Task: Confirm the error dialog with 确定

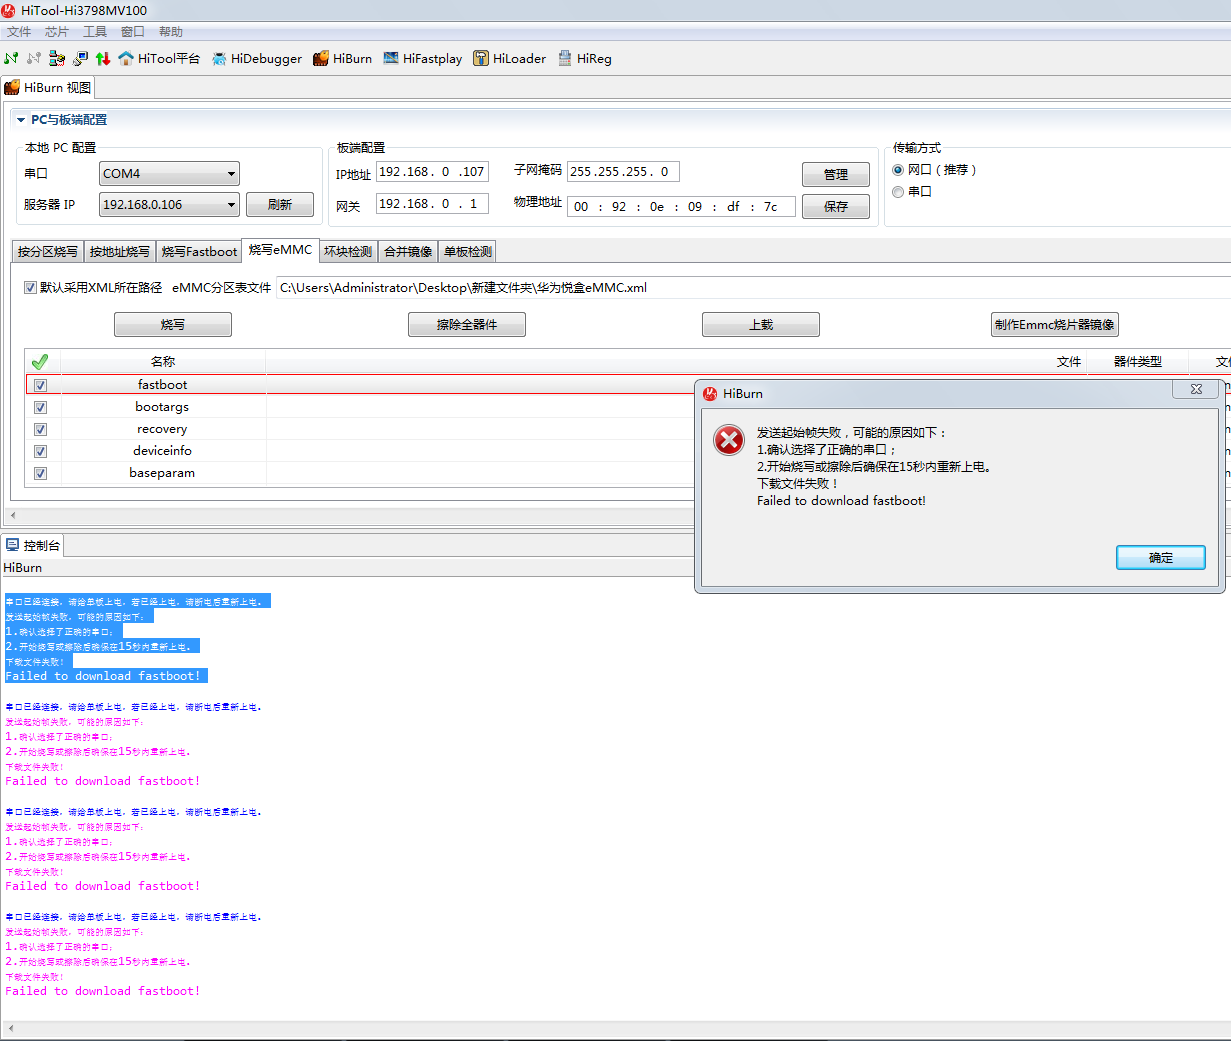Action: tap(1161, 558)
